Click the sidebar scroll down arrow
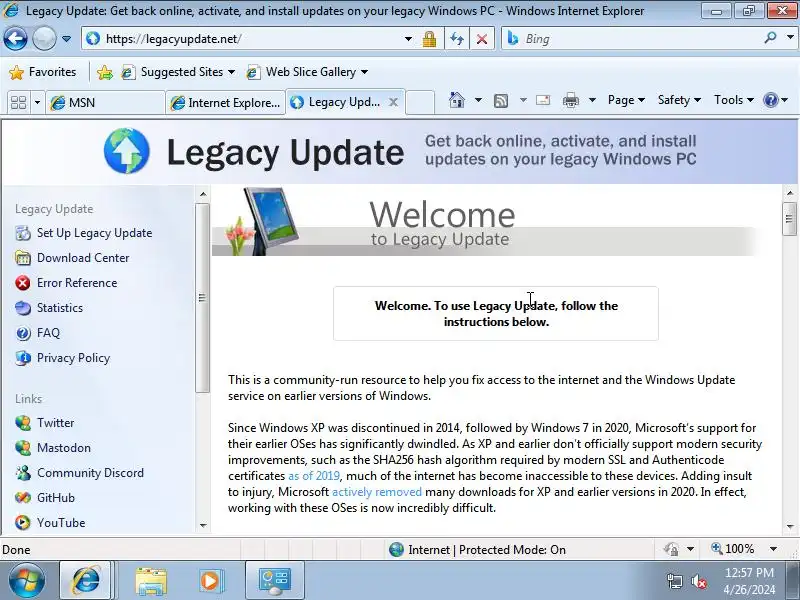The height and width of the screenshot is (600, 800). click(203, 526)
